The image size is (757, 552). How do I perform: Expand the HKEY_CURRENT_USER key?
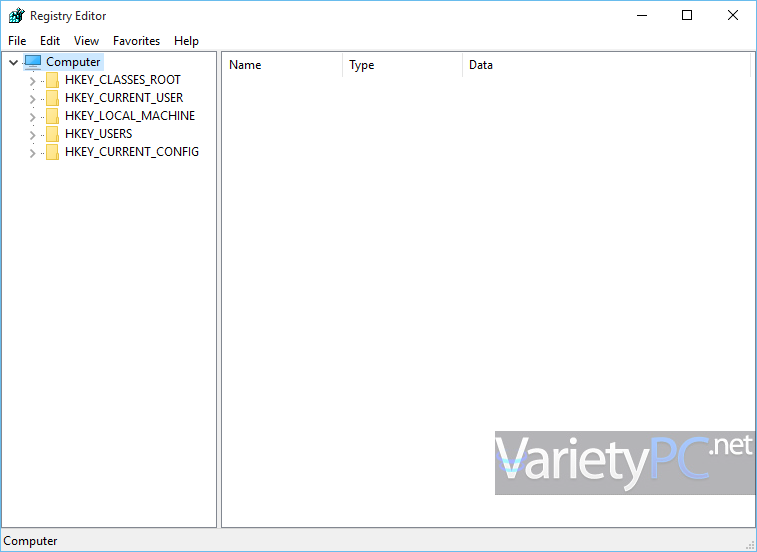coord(32,99)
